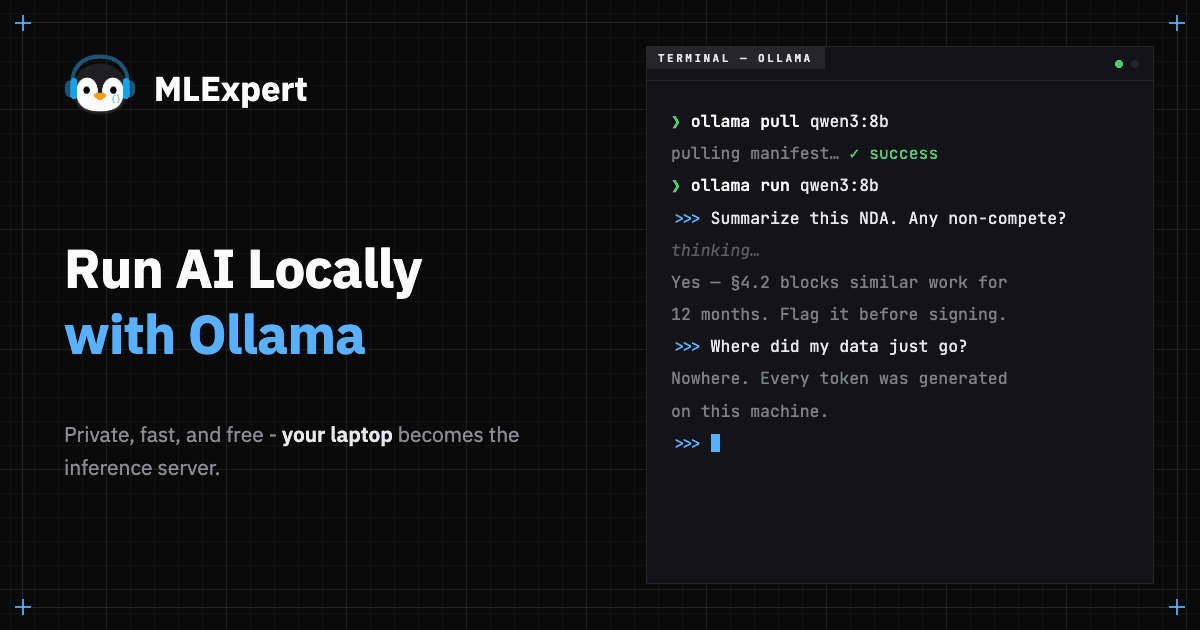Click the MLExpert brand name text
The height and width of the screenshot is (630, 1200).
(231, 90)
